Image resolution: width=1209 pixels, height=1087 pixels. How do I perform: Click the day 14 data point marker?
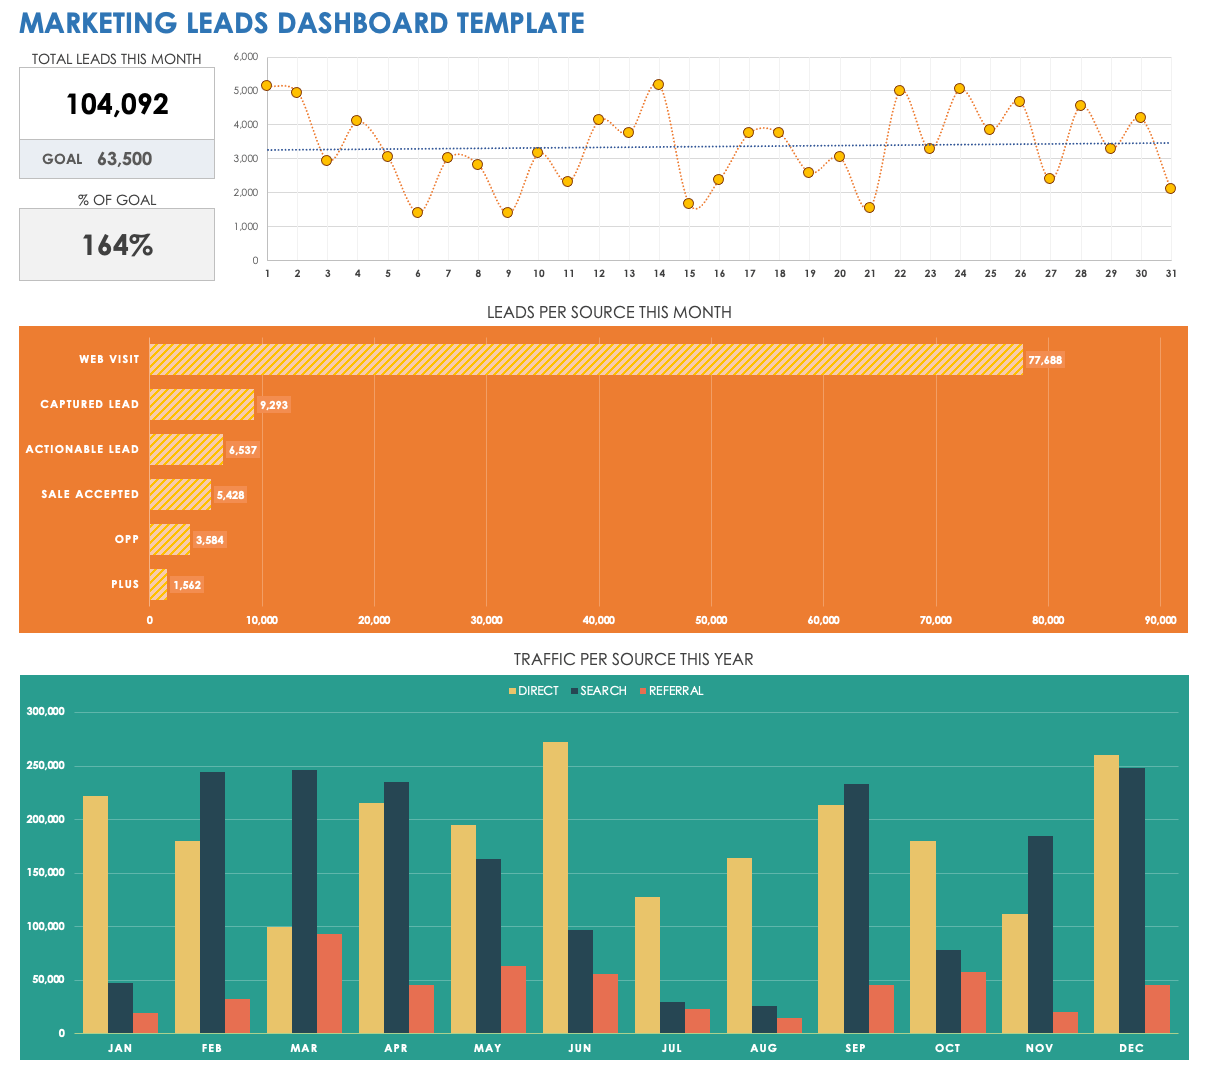658,85
